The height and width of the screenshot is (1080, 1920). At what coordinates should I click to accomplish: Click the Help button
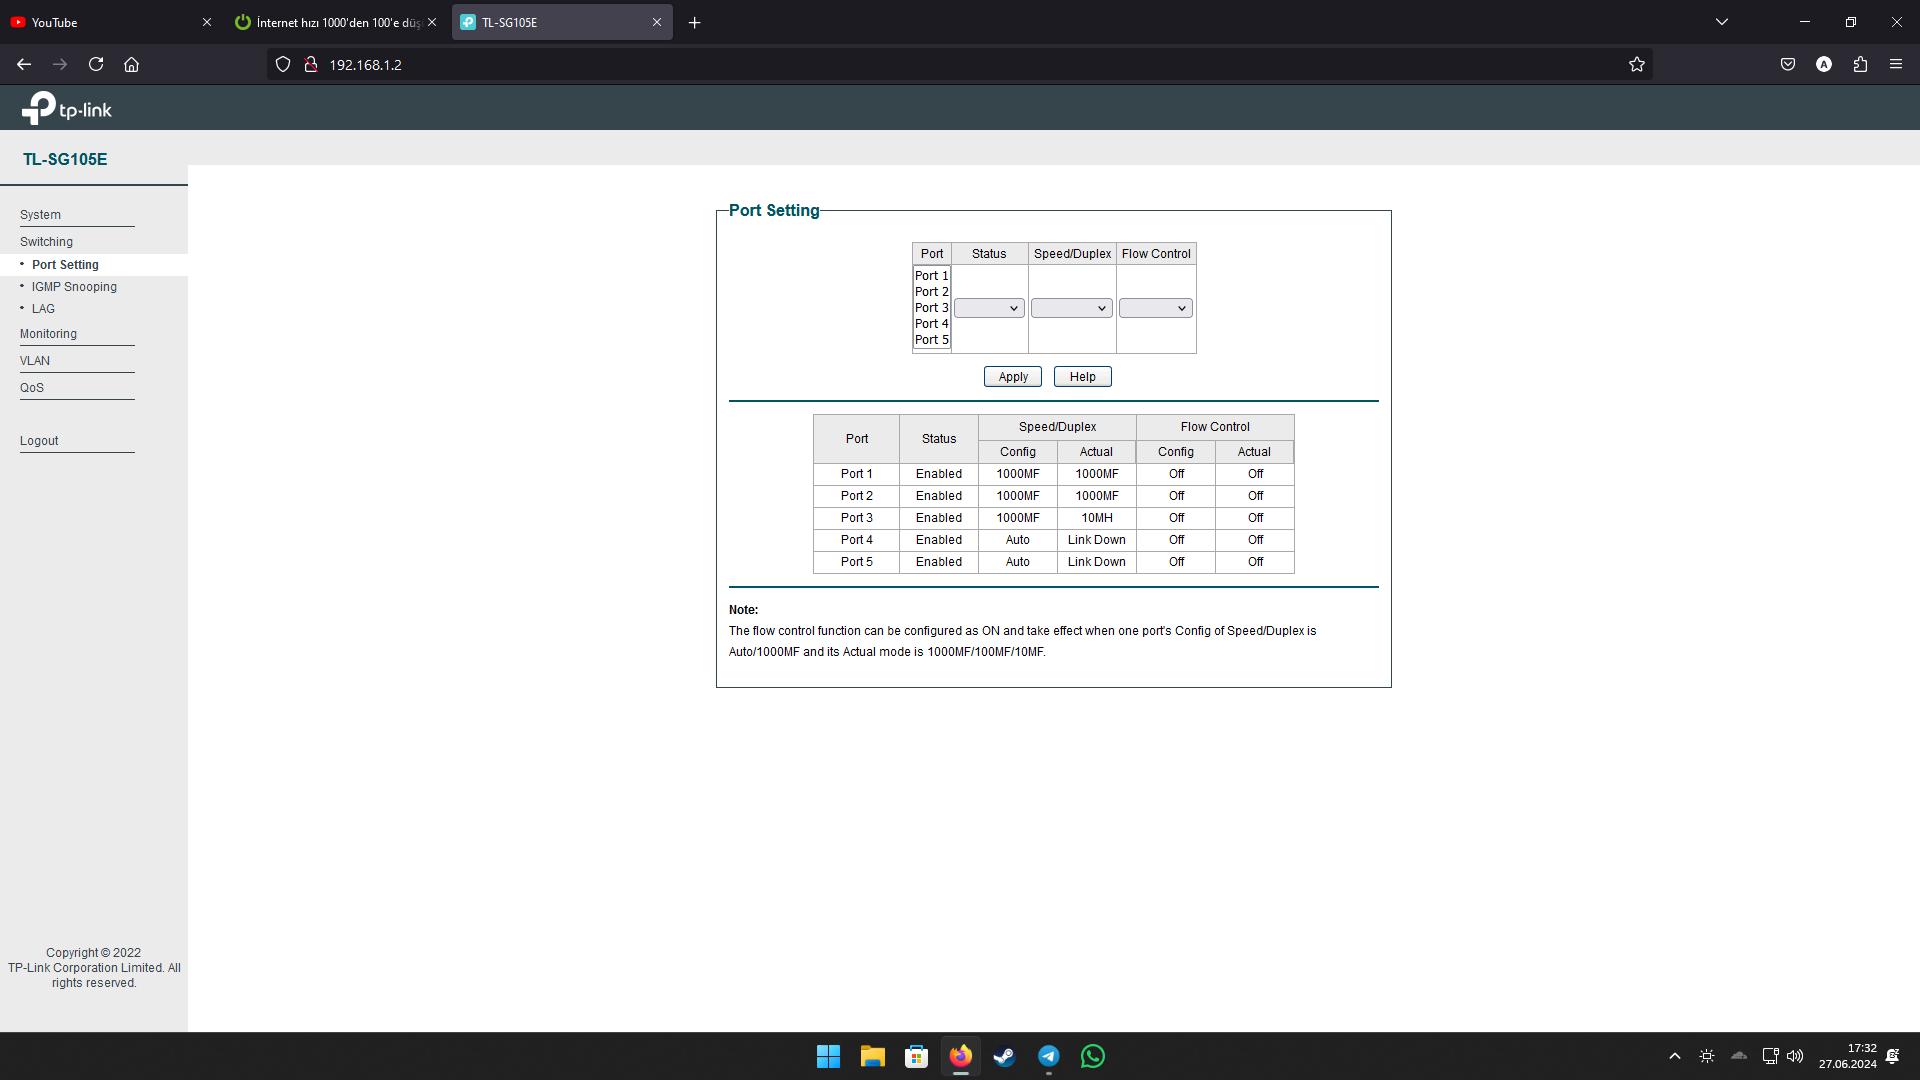pos(1082,377)
